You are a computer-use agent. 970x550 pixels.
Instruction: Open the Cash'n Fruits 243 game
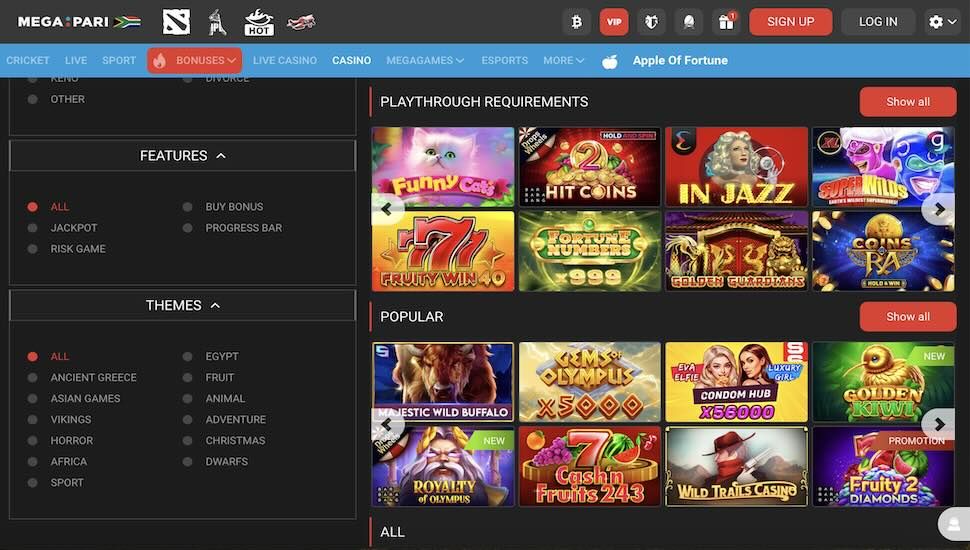click(x=590, y=466)
